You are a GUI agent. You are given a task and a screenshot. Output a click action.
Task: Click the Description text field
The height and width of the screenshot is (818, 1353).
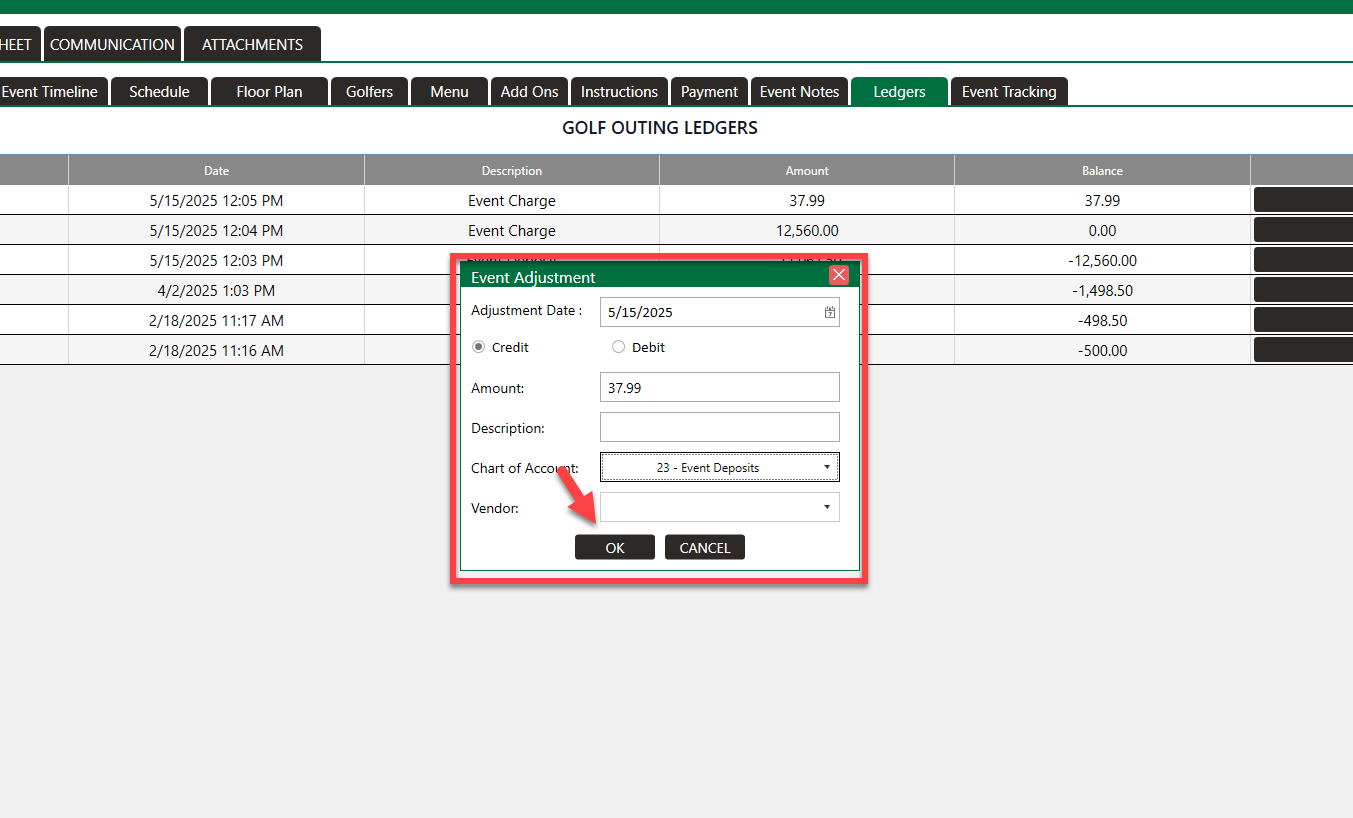point(719,427)
